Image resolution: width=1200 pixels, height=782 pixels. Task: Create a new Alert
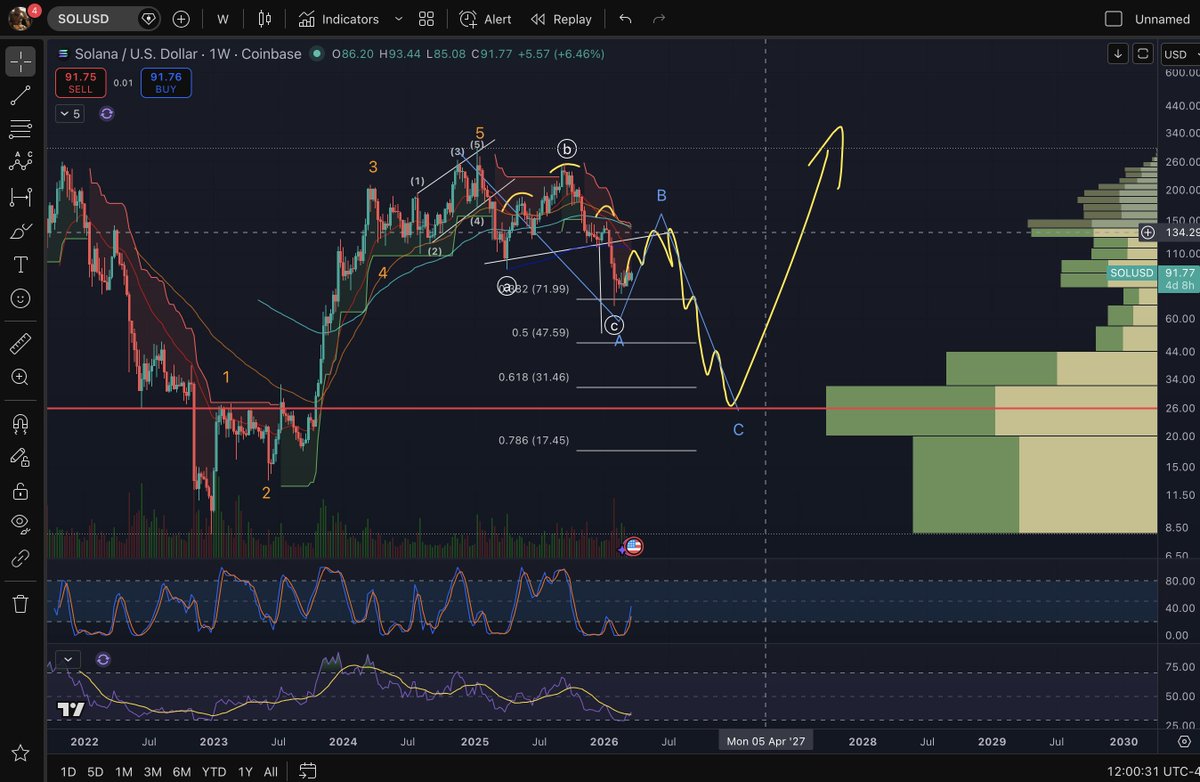tap(486, 19)
